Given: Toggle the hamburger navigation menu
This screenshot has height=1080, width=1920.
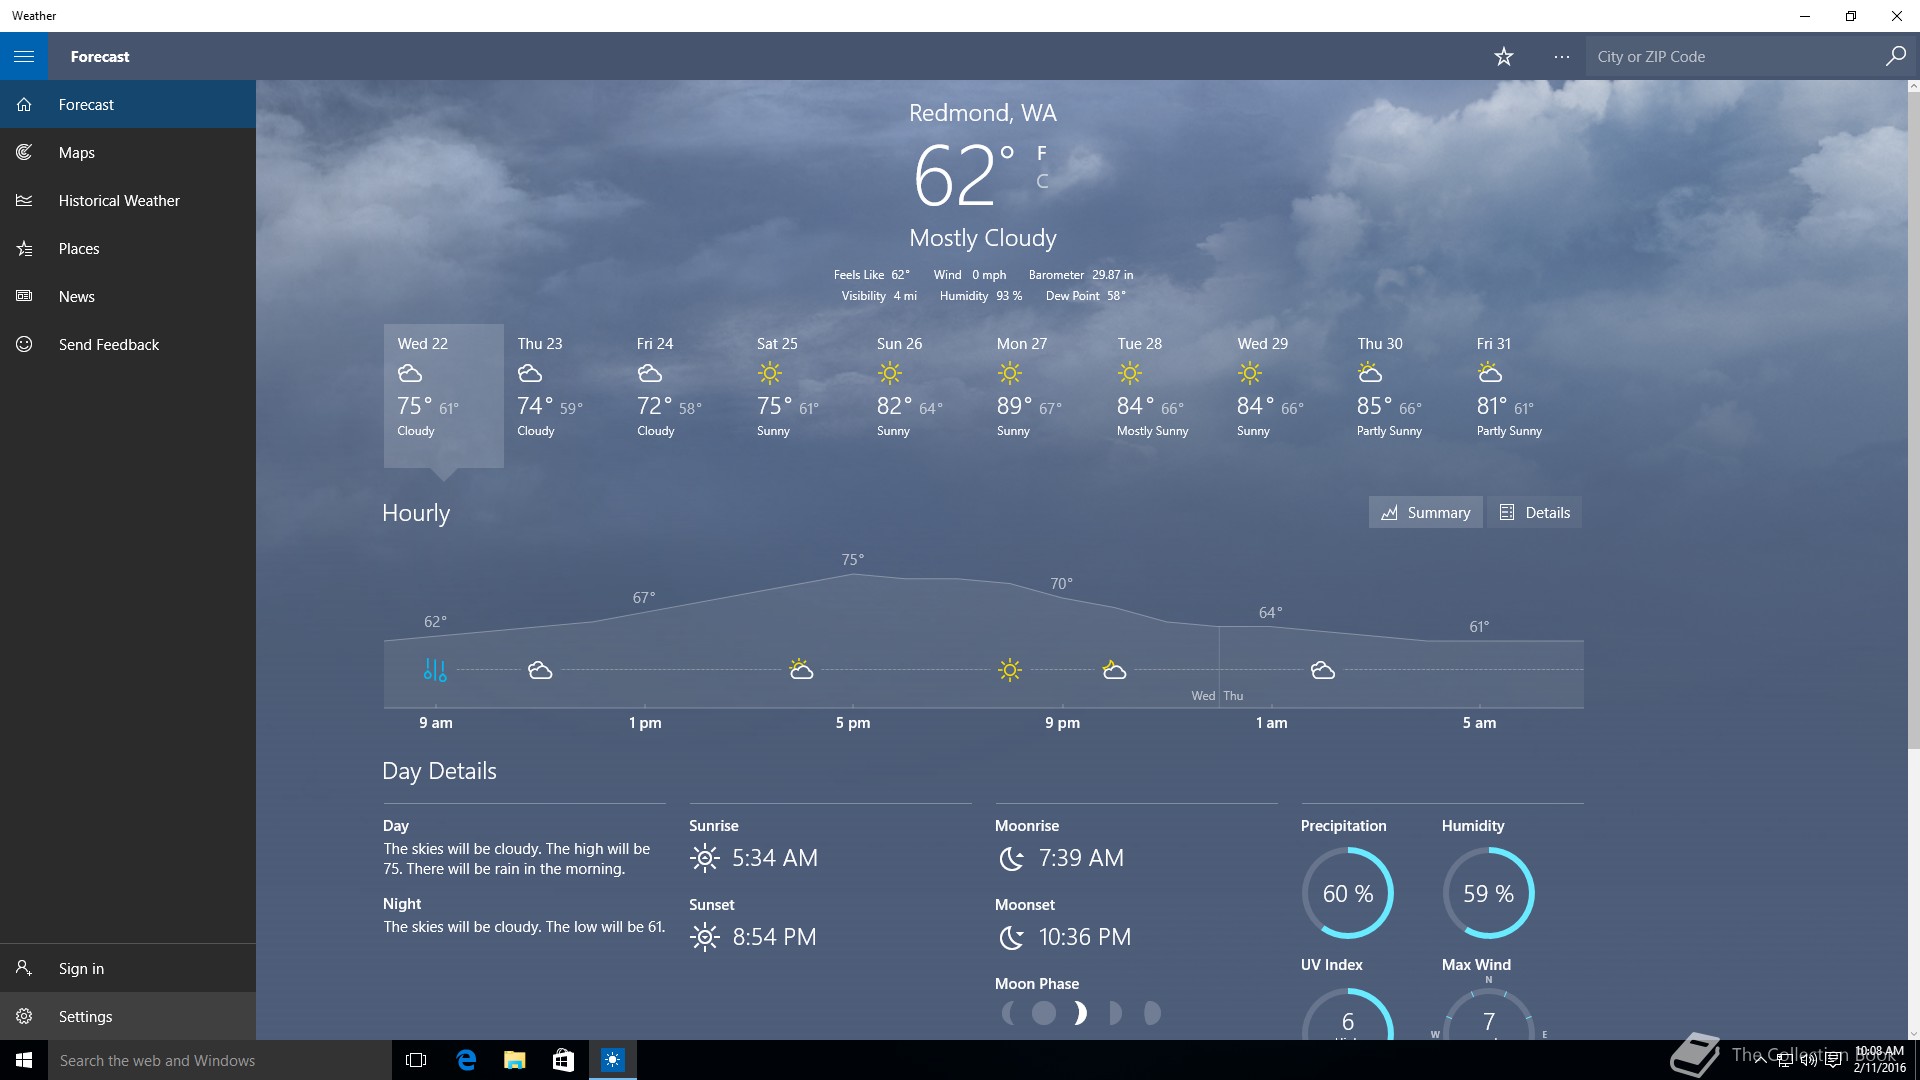Looking at the screenshot, I should coord(24,56).
